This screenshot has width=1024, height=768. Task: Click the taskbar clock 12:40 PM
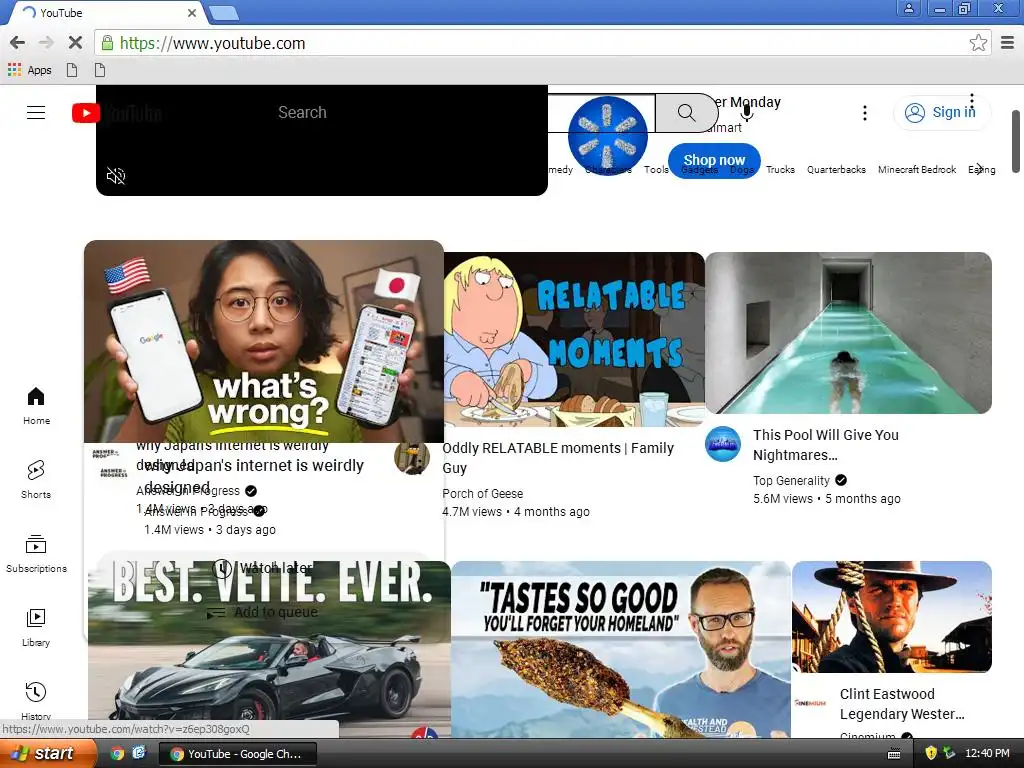[987, 754]
